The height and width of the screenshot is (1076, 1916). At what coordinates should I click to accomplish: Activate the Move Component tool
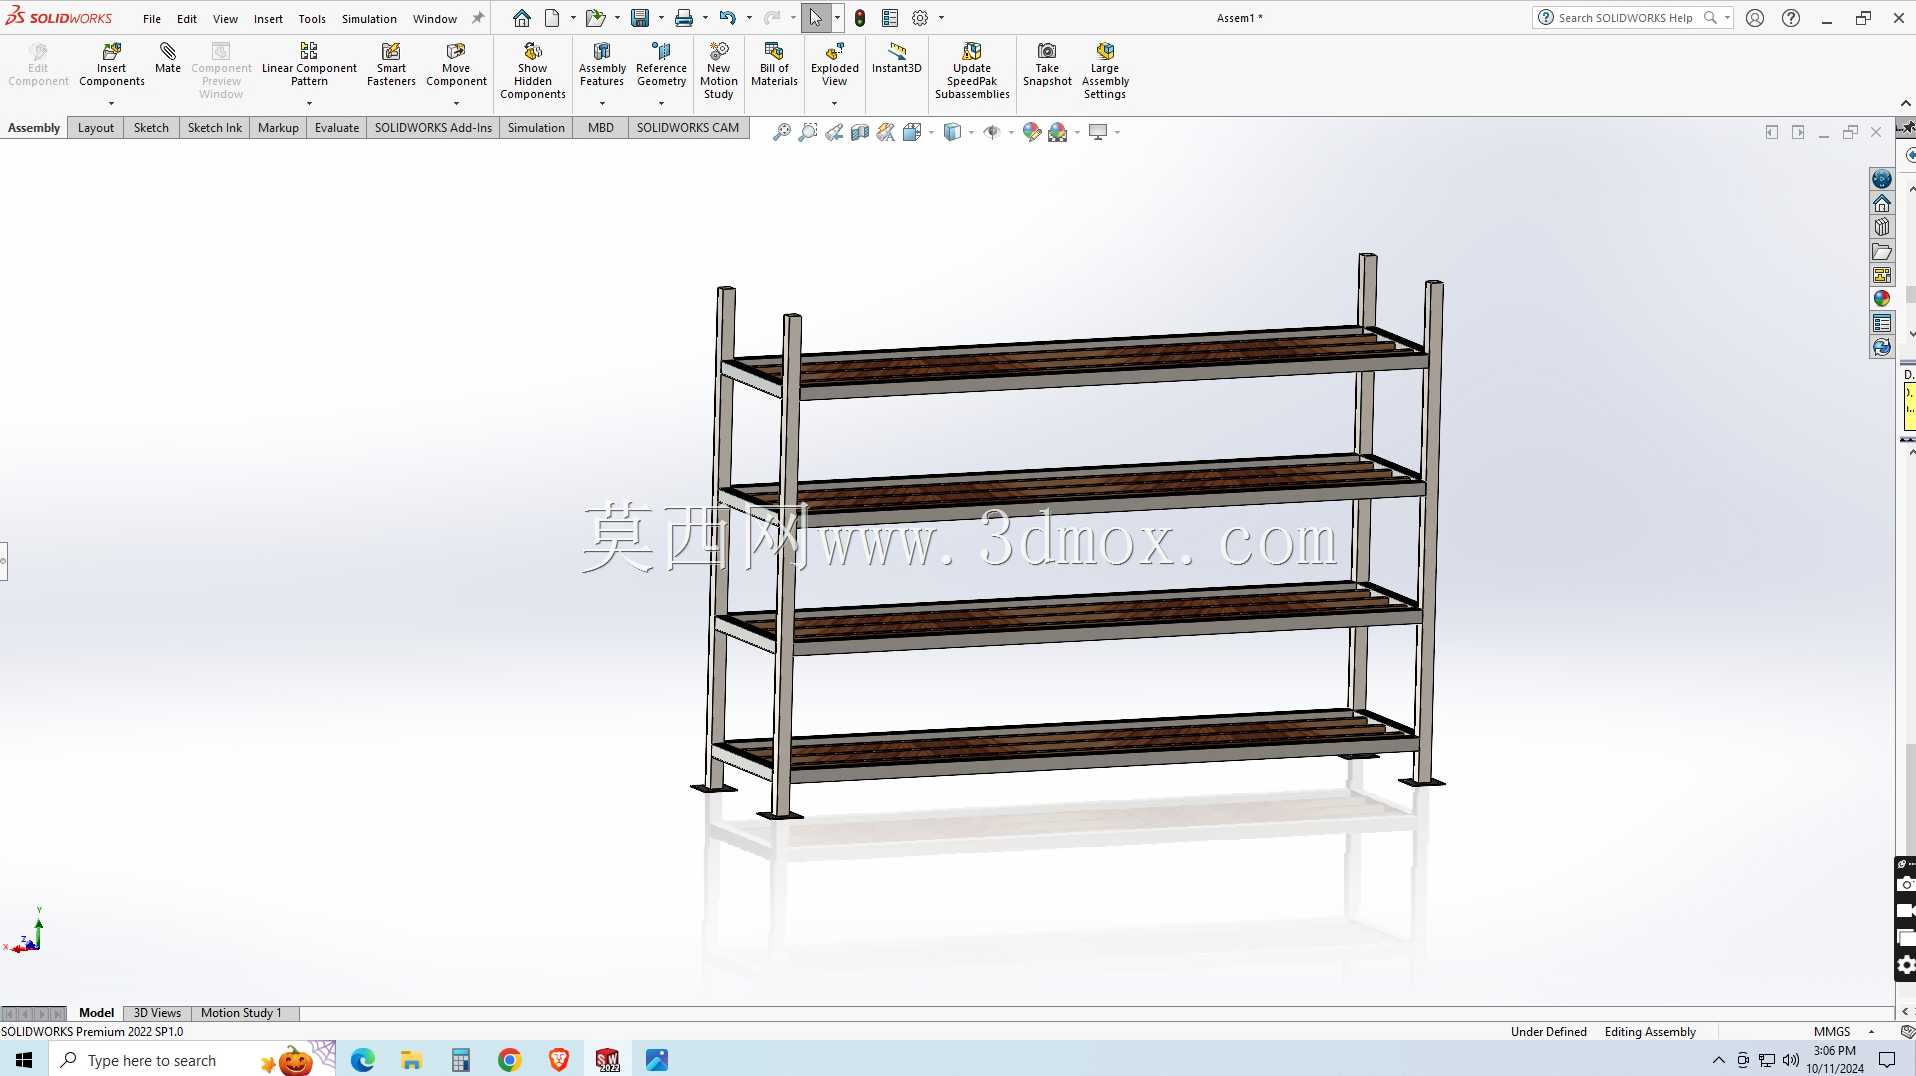pyautogui.click(x=456, y=64)
